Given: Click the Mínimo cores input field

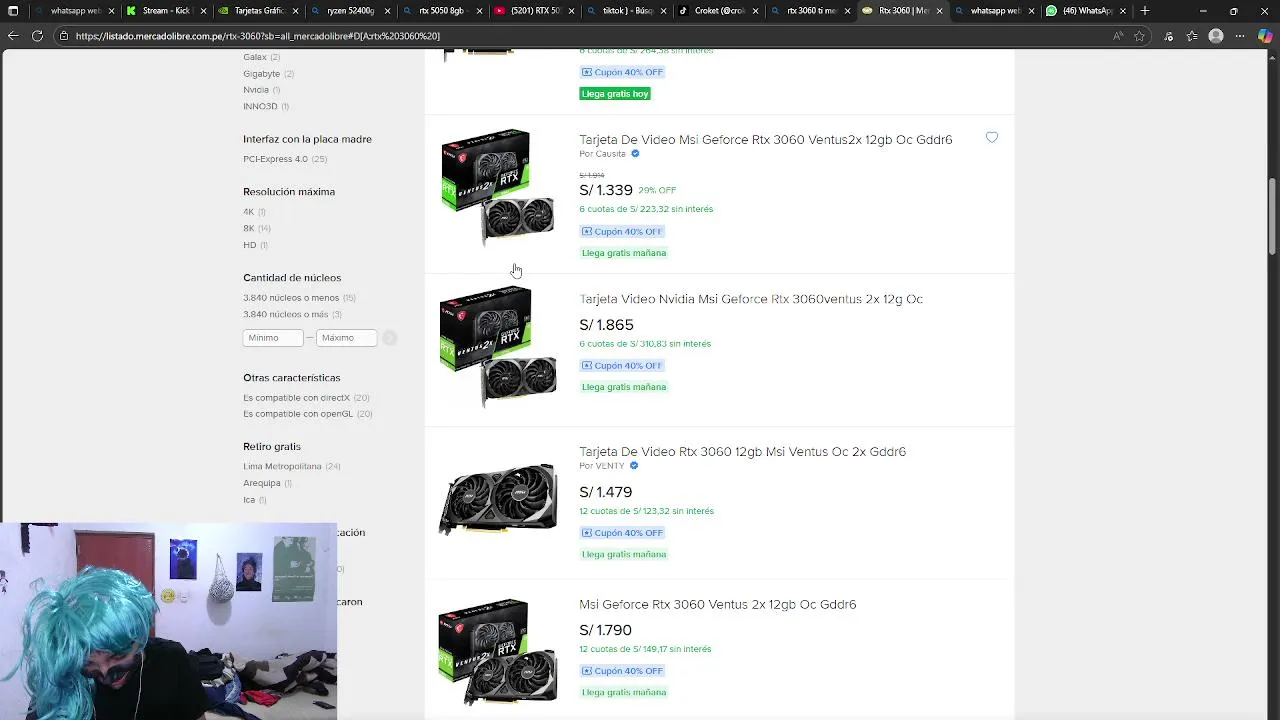Looking at the screenshot, I should click(273, 338).
